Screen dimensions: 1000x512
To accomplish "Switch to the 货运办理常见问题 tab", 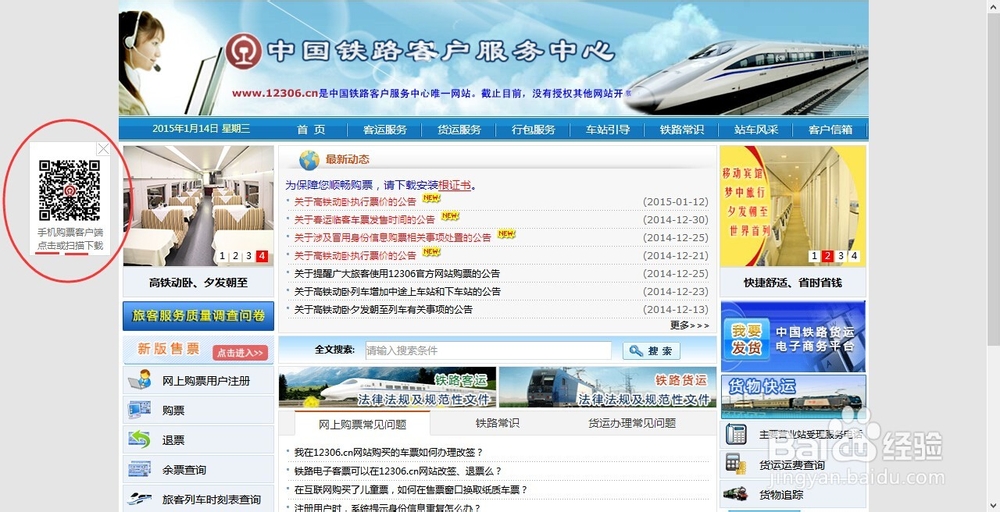I will click(632, 423).
